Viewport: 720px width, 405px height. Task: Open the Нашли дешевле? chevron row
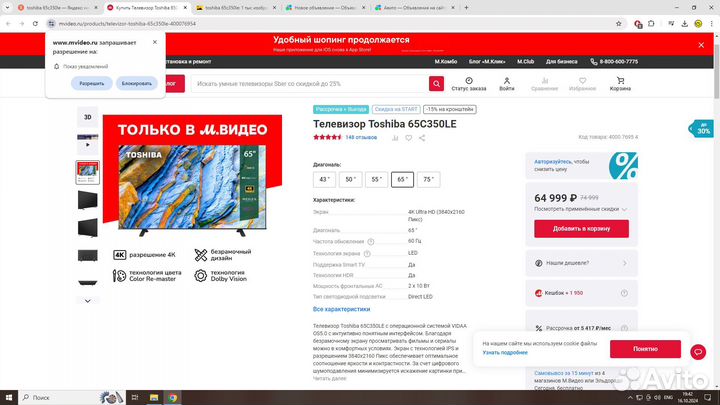[x=581, y=263]
